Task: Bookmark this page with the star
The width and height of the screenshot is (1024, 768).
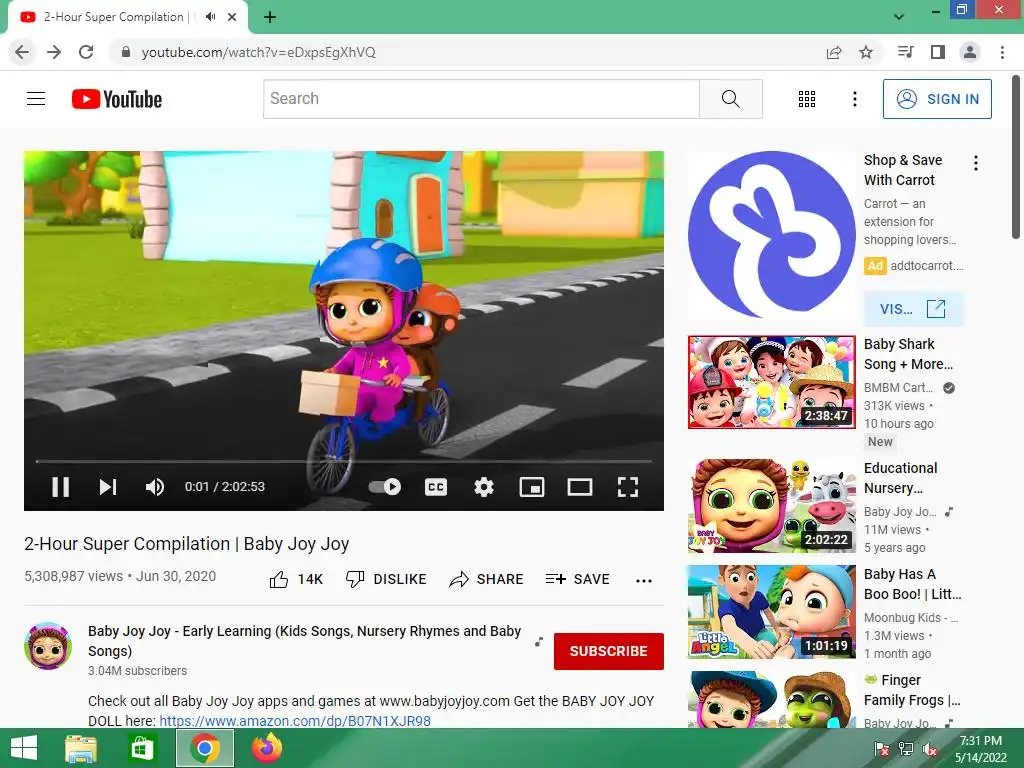Action: click(866, 52)
